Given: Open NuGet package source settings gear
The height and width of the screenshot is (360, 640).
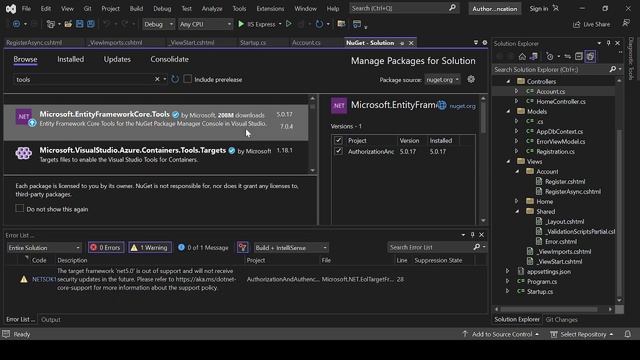Looking at the screenshot, I should coord(471,79).
